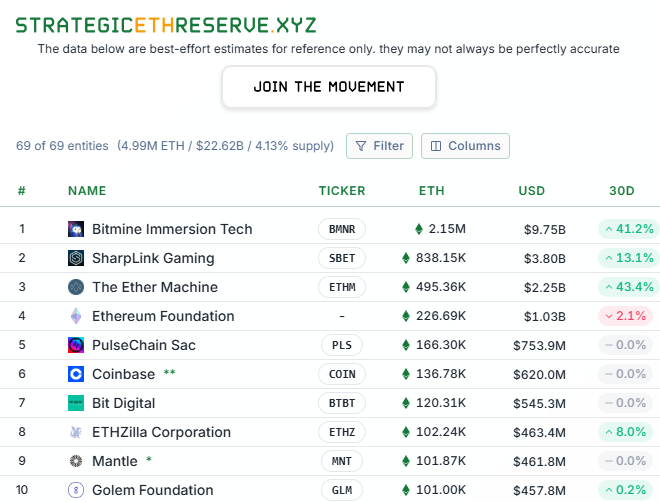The image size is (660, 502).
Task: Click the SharpLink Gaming logo icon
Action: [x=76, y=258]
